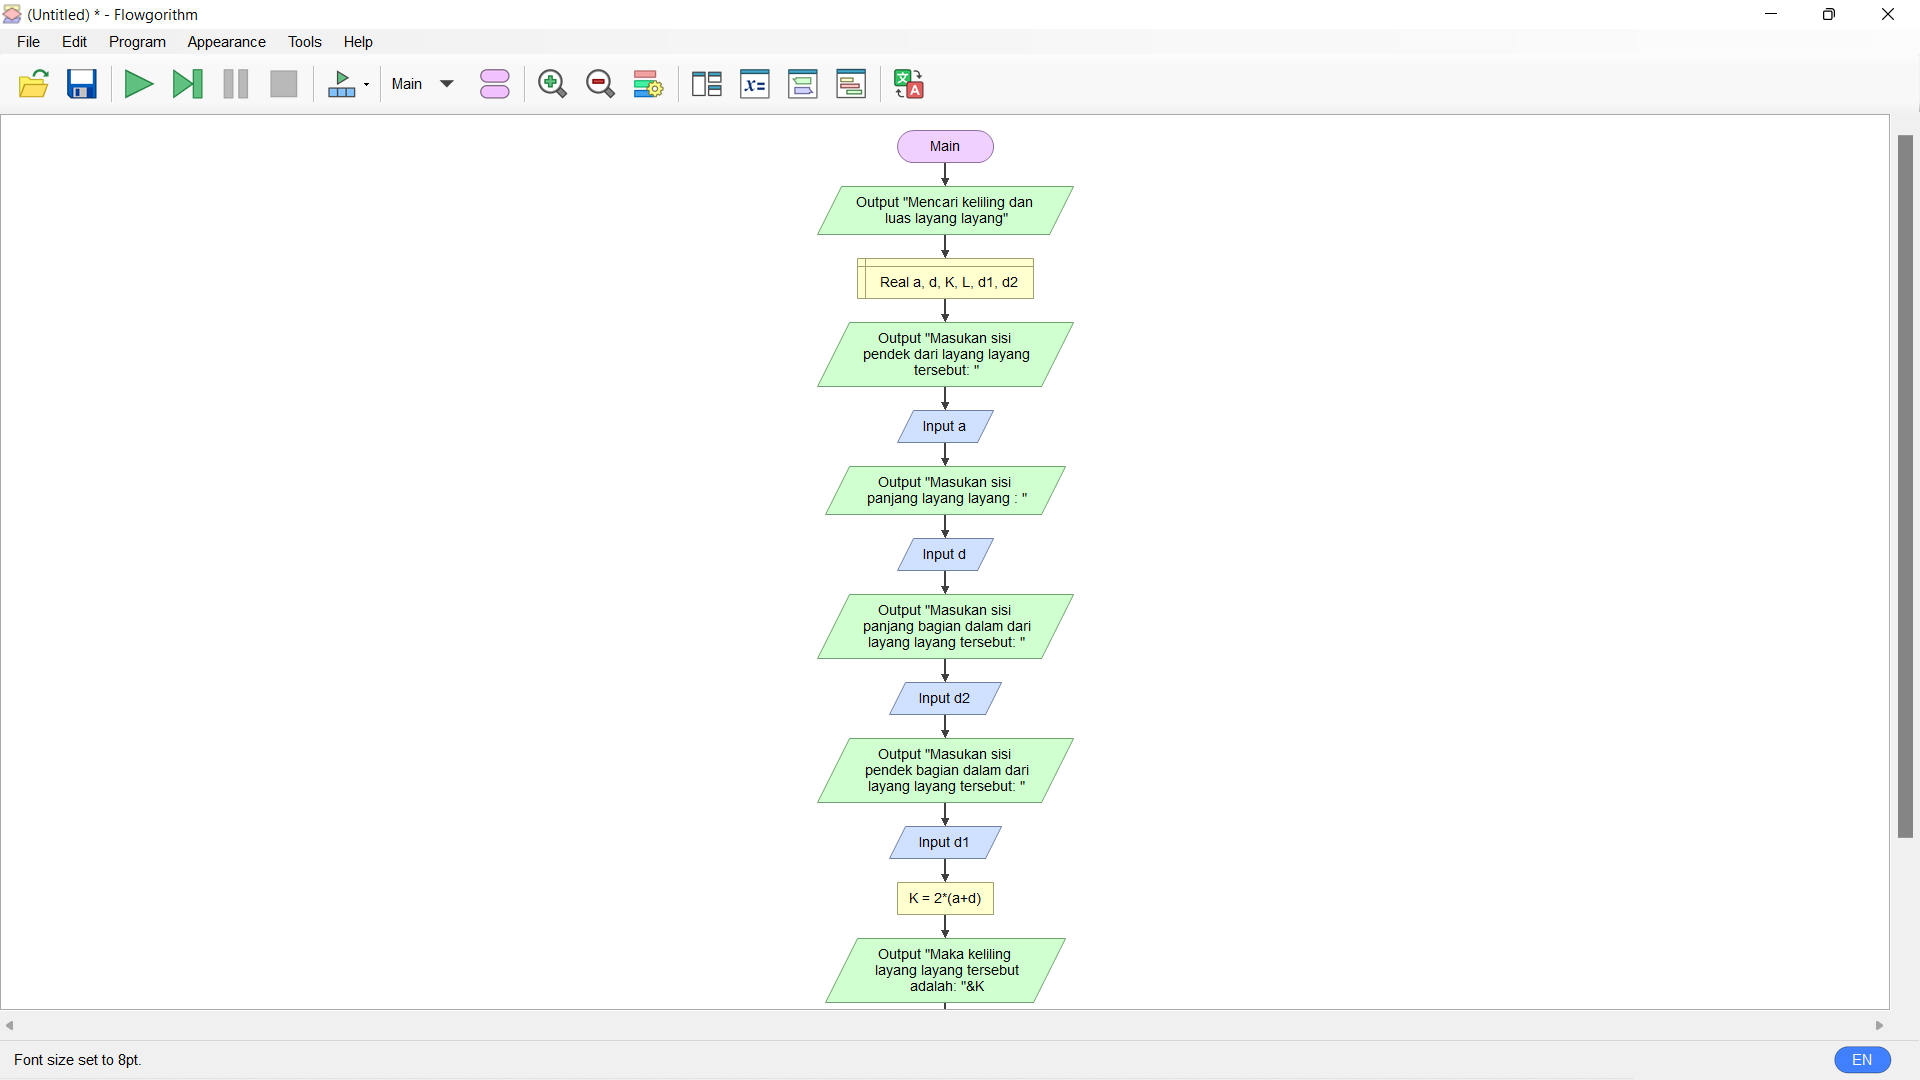Stop the running program

pos(284,84)
